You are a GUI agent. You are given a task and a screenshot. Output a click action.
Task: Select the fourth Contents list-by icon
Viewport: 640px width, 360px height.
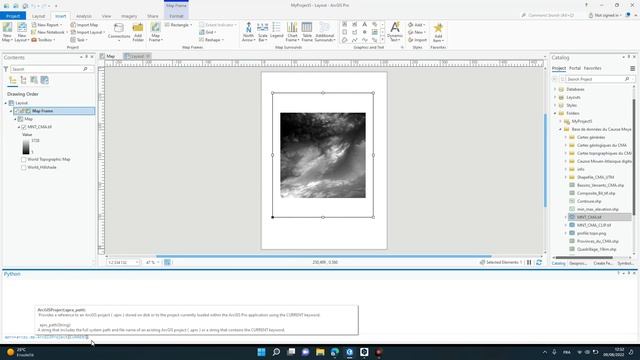44,80
